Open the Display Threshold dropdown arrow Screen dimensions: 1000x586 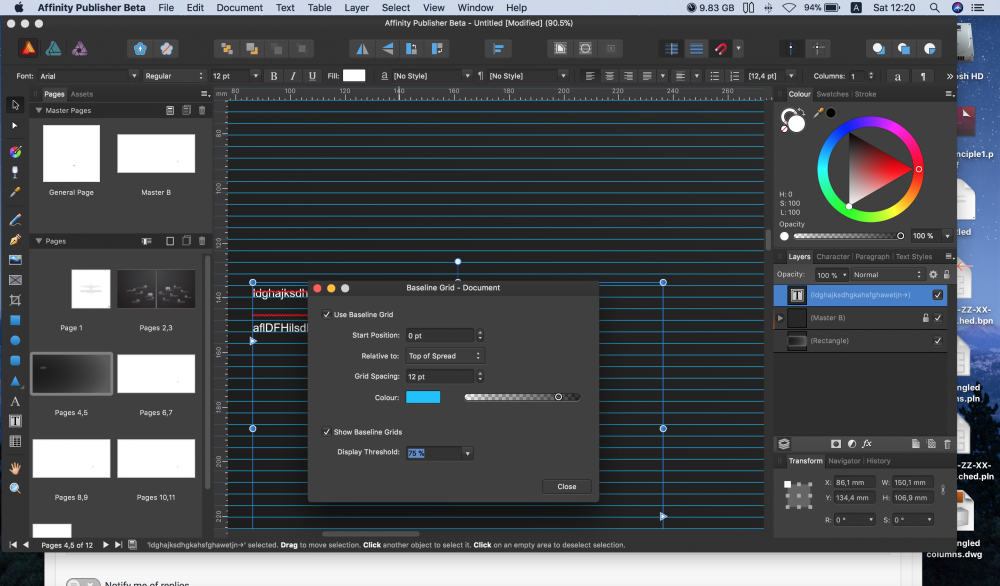[x=467, y=453]
